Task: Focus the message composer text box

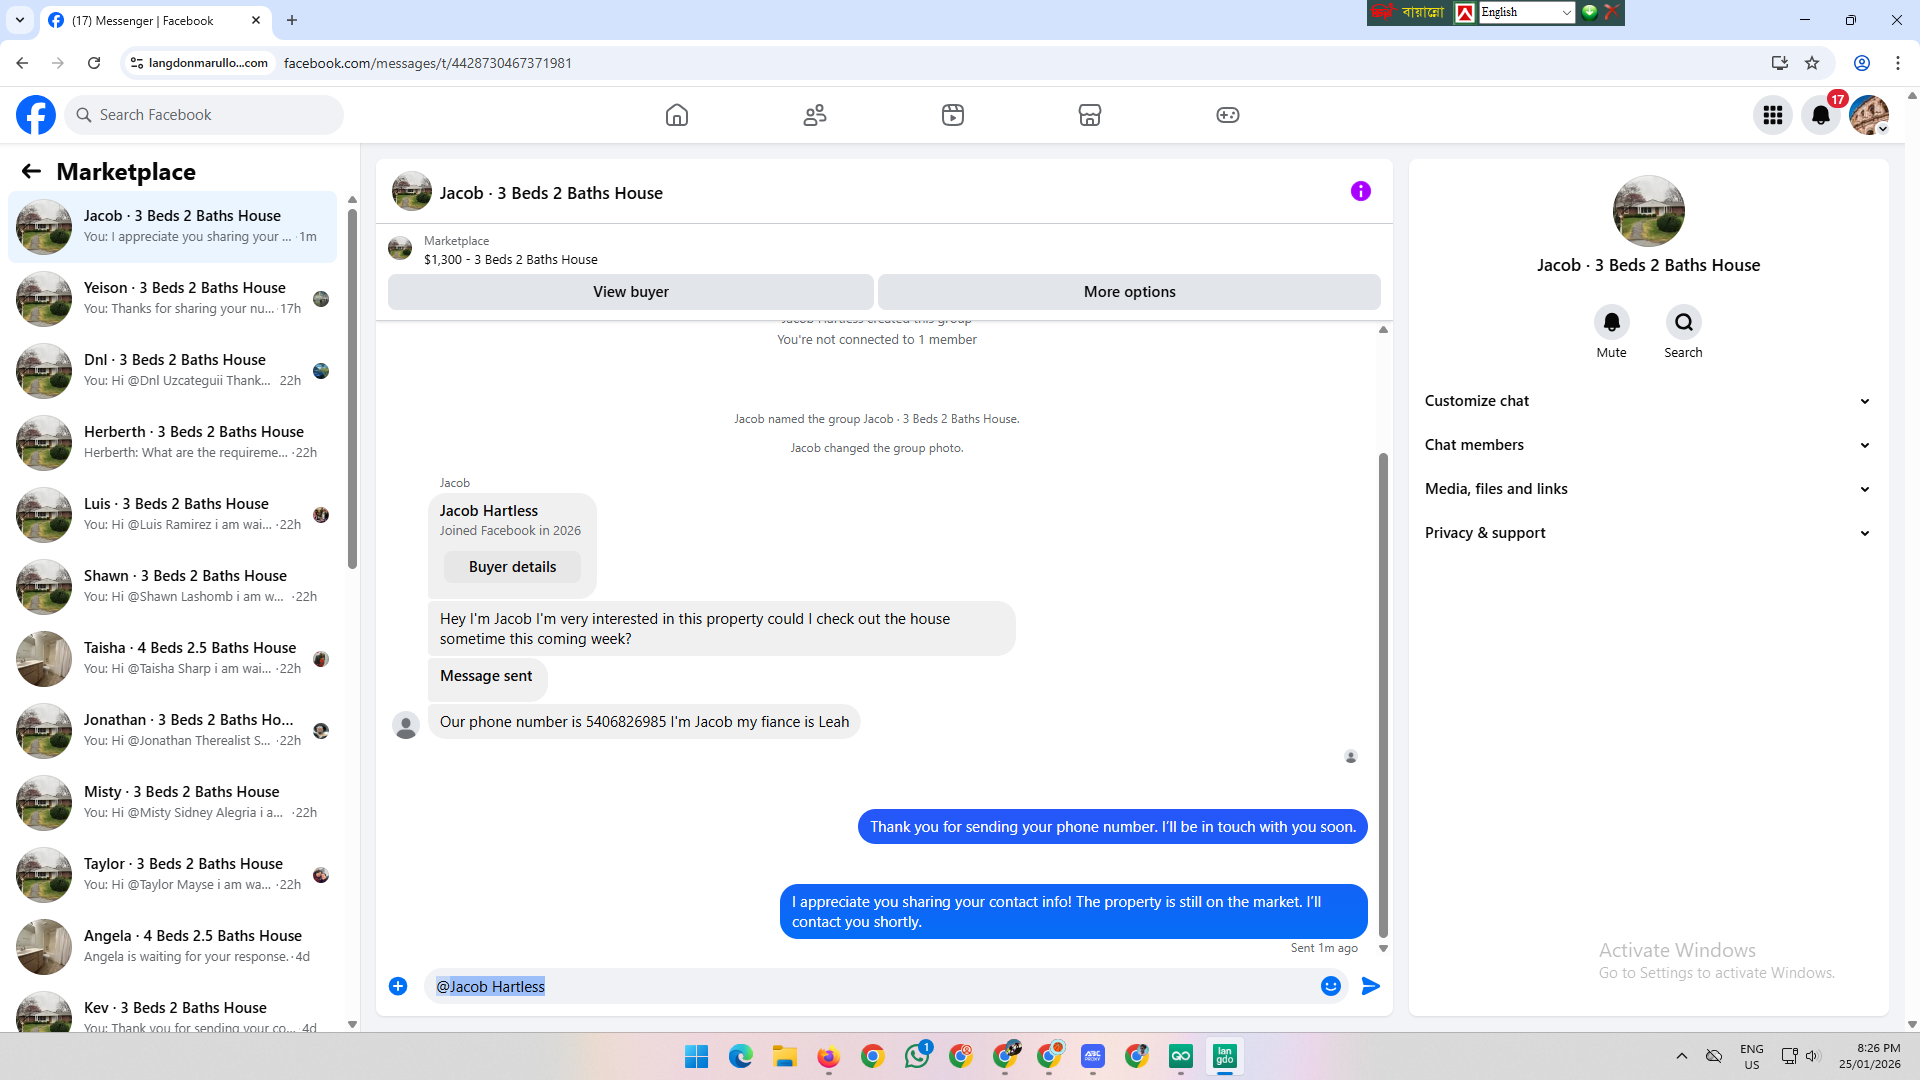Action: tap(870, 986)
